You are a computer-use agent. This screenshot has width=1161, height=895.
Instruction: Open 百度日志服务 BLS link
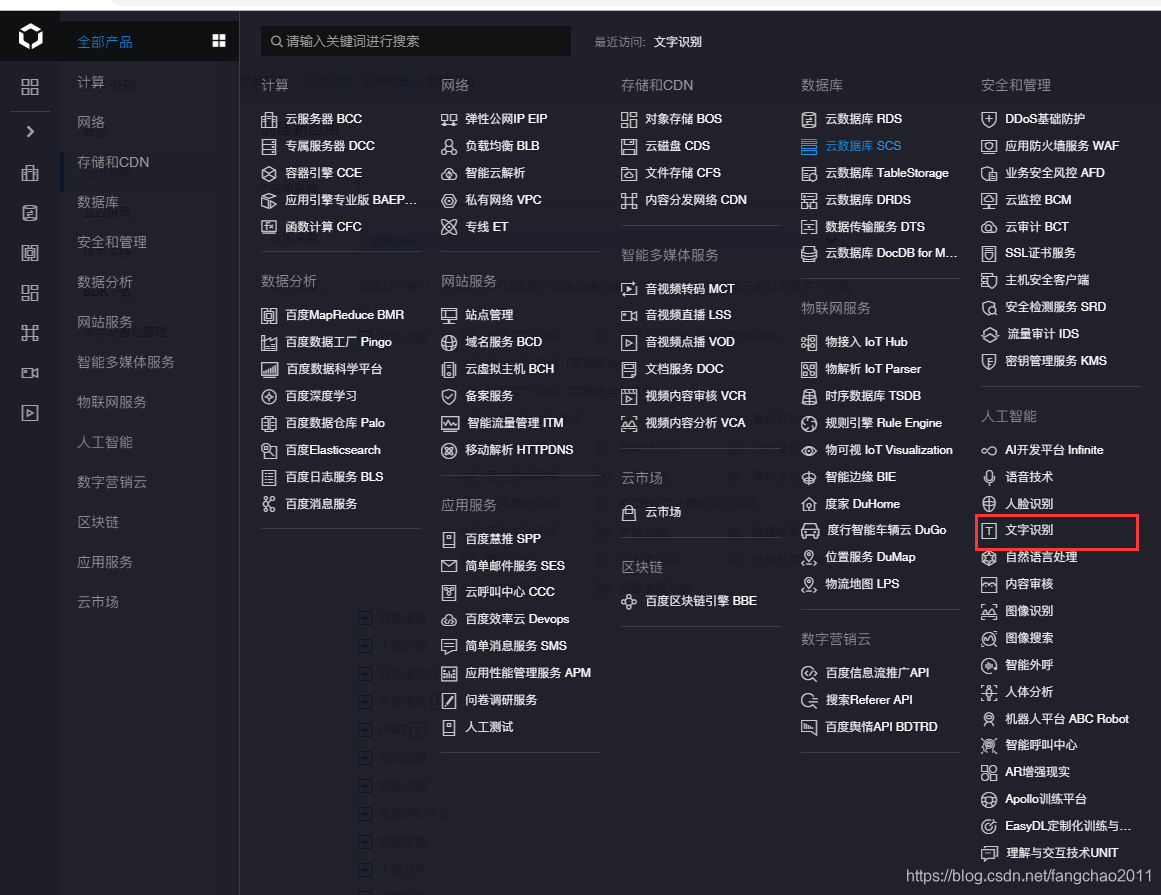334,477
